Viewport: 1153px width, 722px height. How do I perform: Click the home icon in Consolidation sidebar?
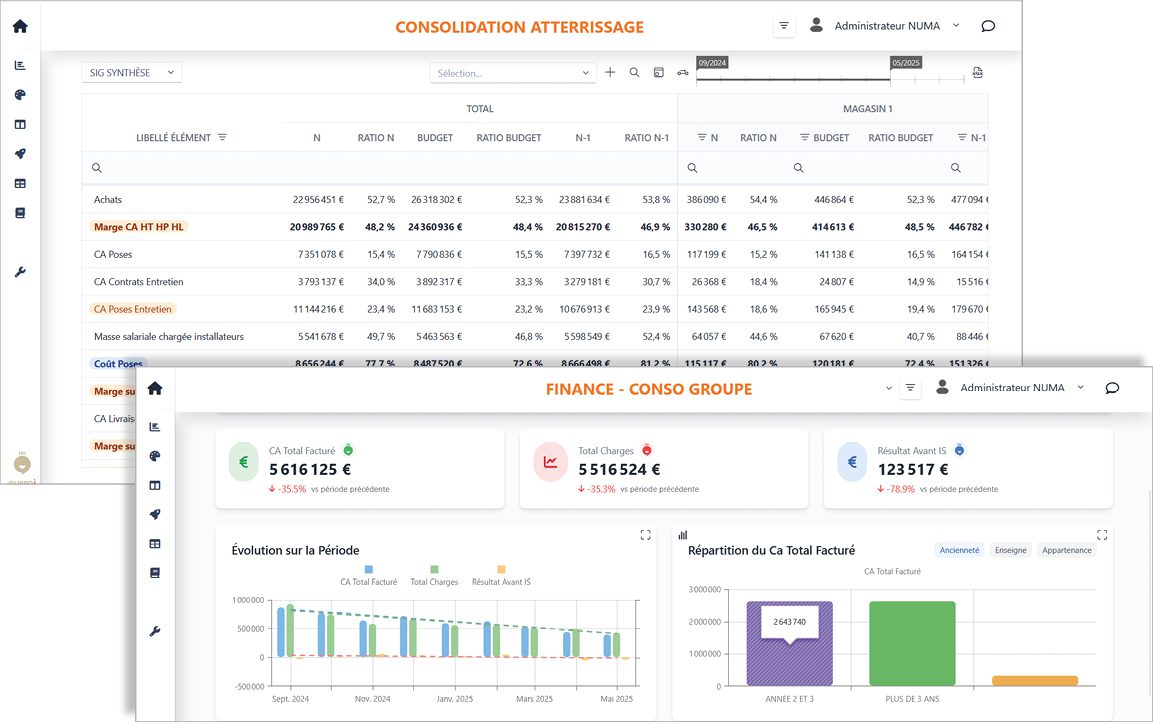pos(20,26)
